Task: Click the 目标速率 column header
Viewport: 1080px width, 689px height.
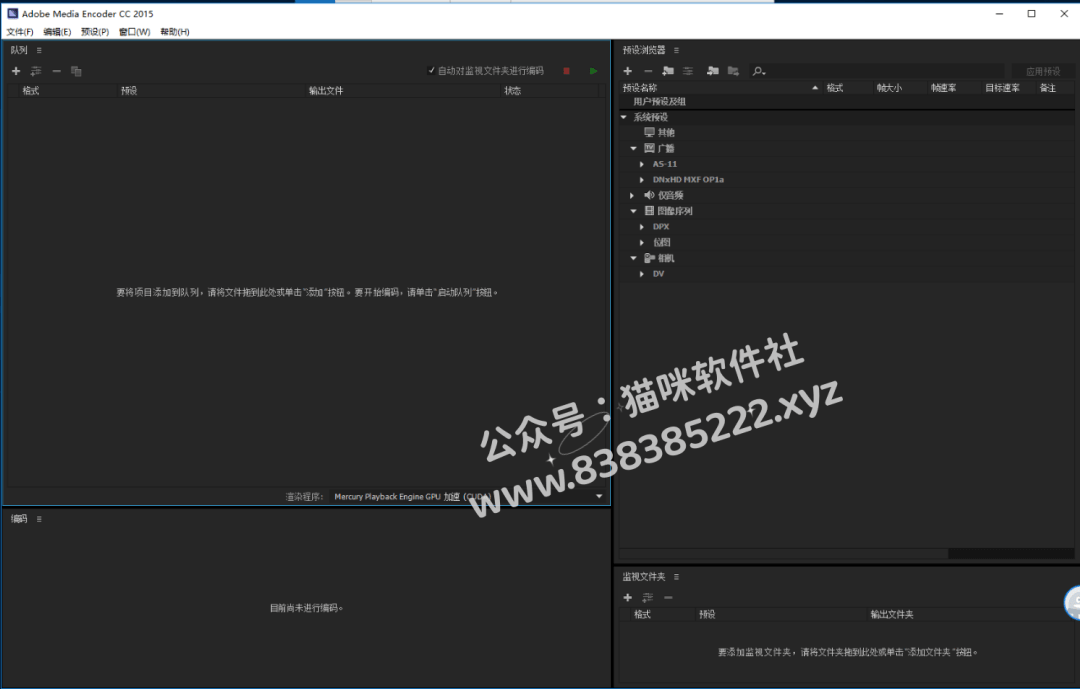Action: (1002, 88)
